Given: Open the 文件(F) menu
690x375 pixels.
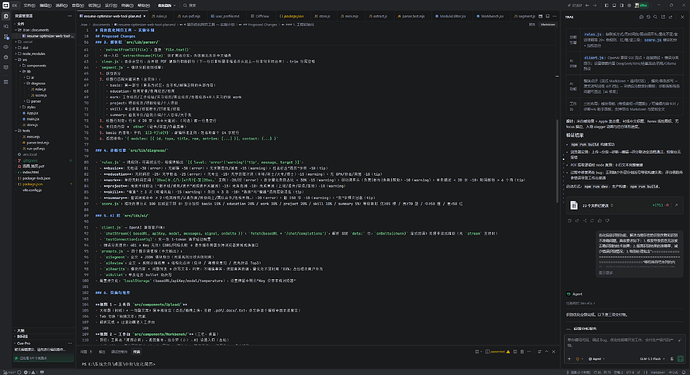Looking at the screenshot, I should tap(29, 5).
